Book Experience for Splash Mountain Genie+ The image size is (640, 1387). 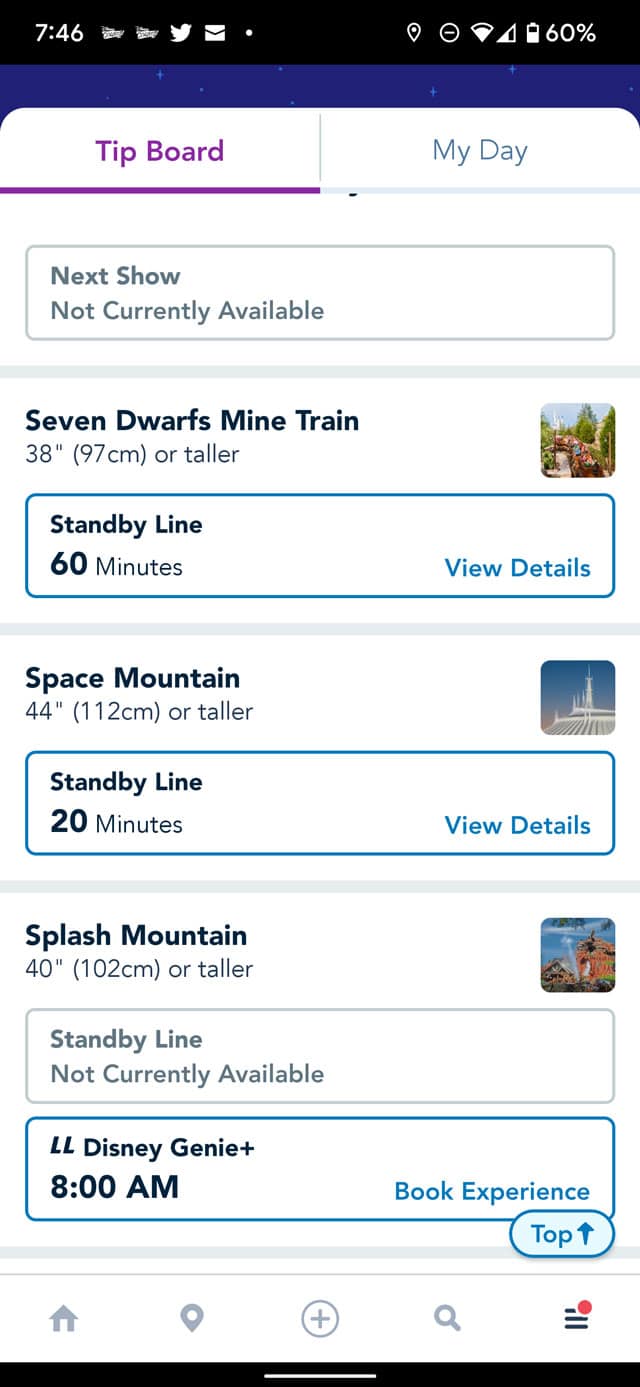492,1191
